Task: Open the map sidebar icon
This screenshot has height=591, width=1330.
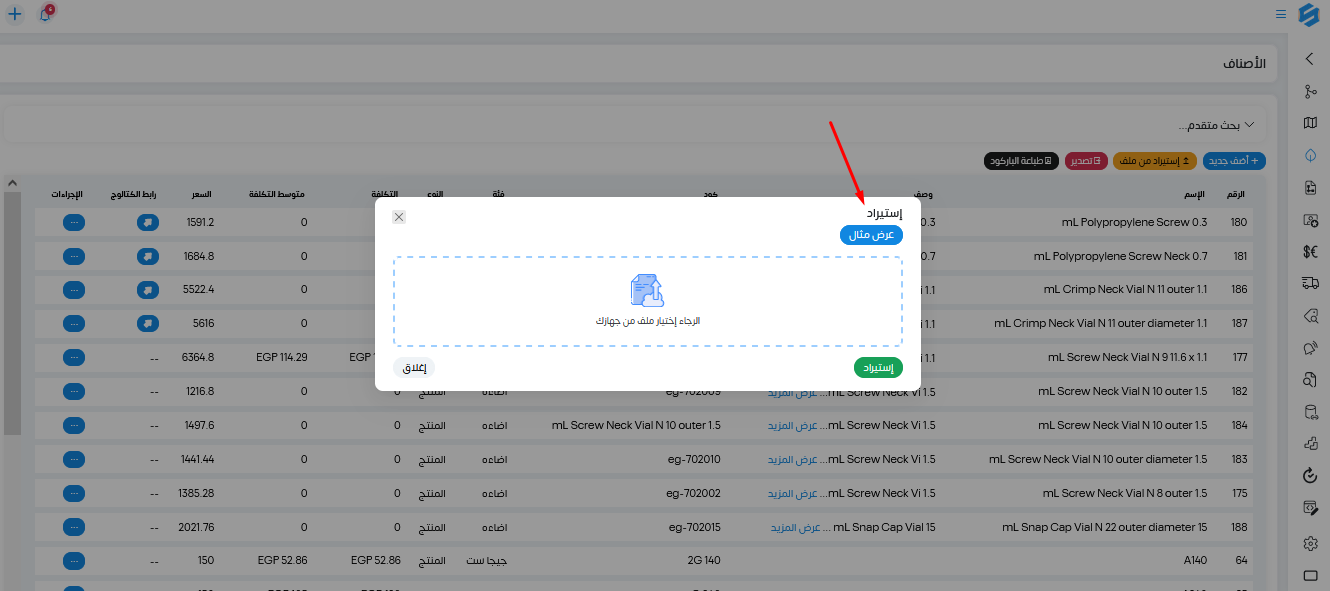Action: pos(1310,123)
